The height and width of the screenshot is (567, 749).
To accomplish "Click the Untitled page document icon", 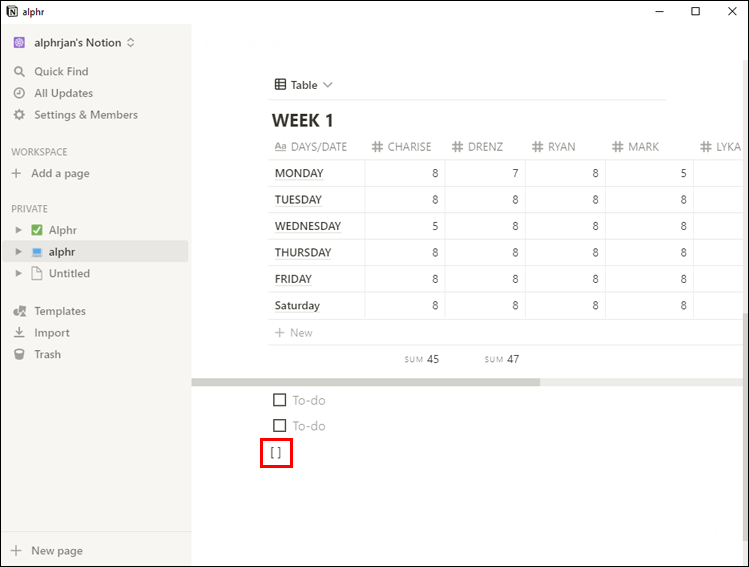I will coord(37,273).
